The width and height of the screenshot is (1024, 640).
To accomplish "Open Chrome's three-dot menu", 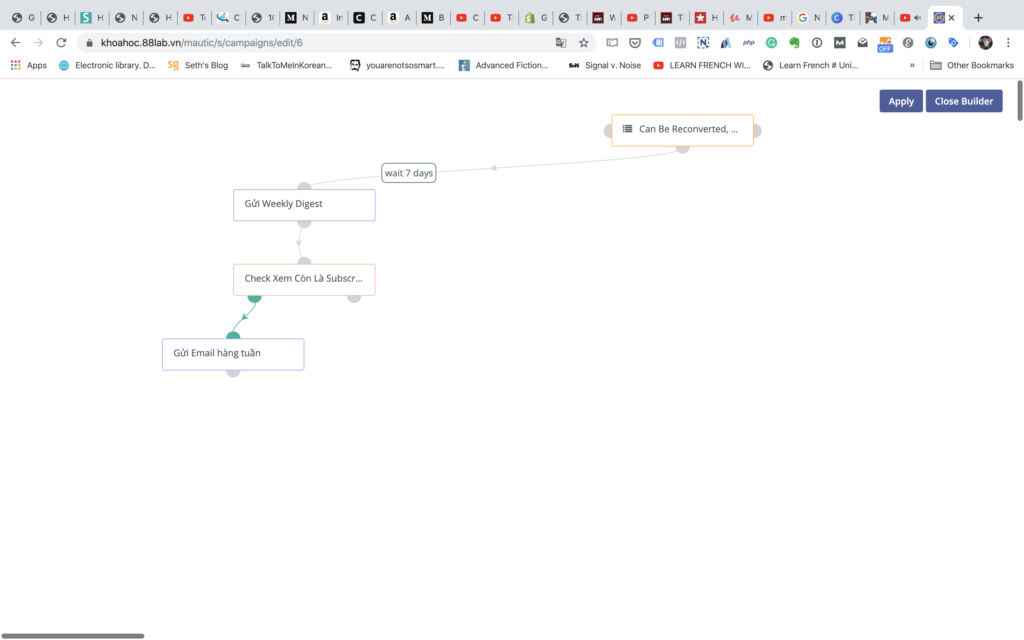I will pyautogui.click(x=1009, y=43).
